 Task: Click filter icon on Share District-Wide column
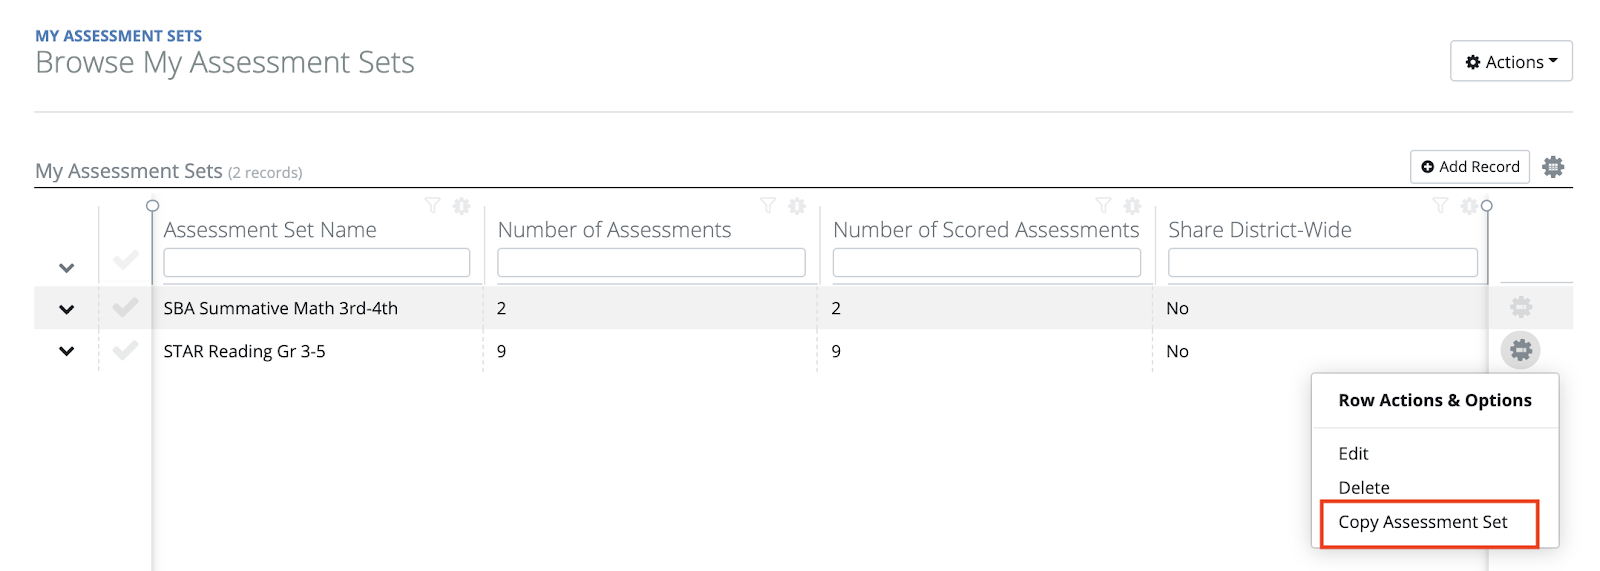tap(1439, 205)
